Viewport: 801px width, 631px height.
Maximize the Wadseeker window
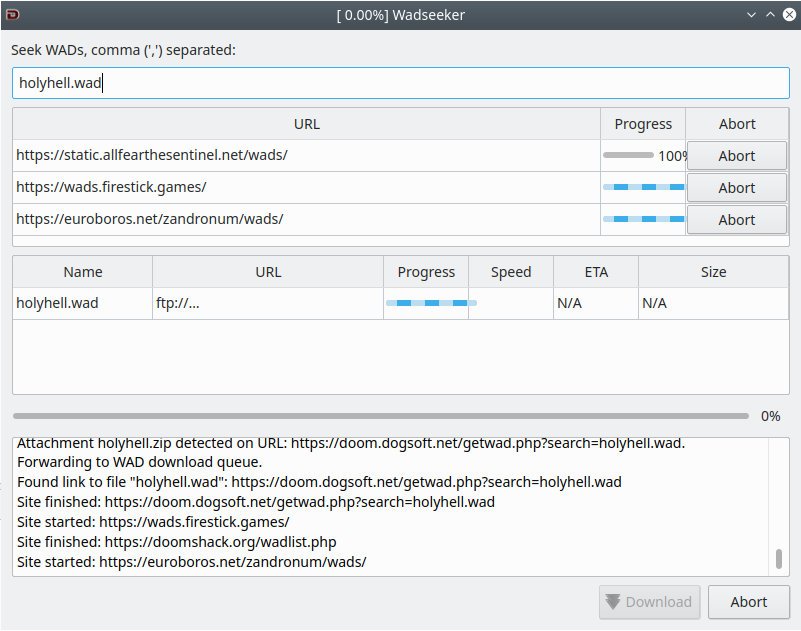pyautogui.click(x=770, y=15)
